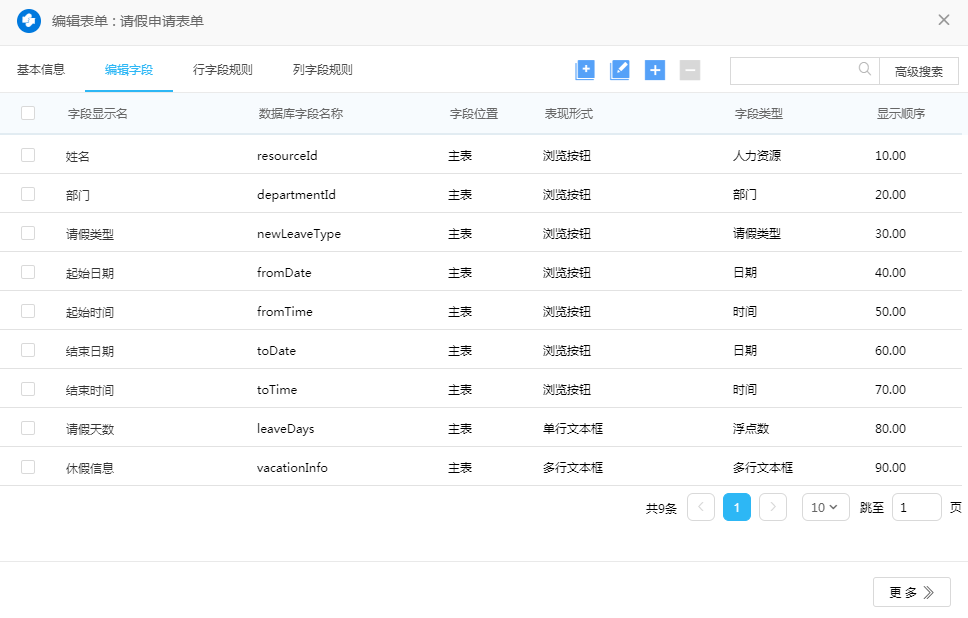Toggle the select-all header checkbox

(x=28, y=113)
